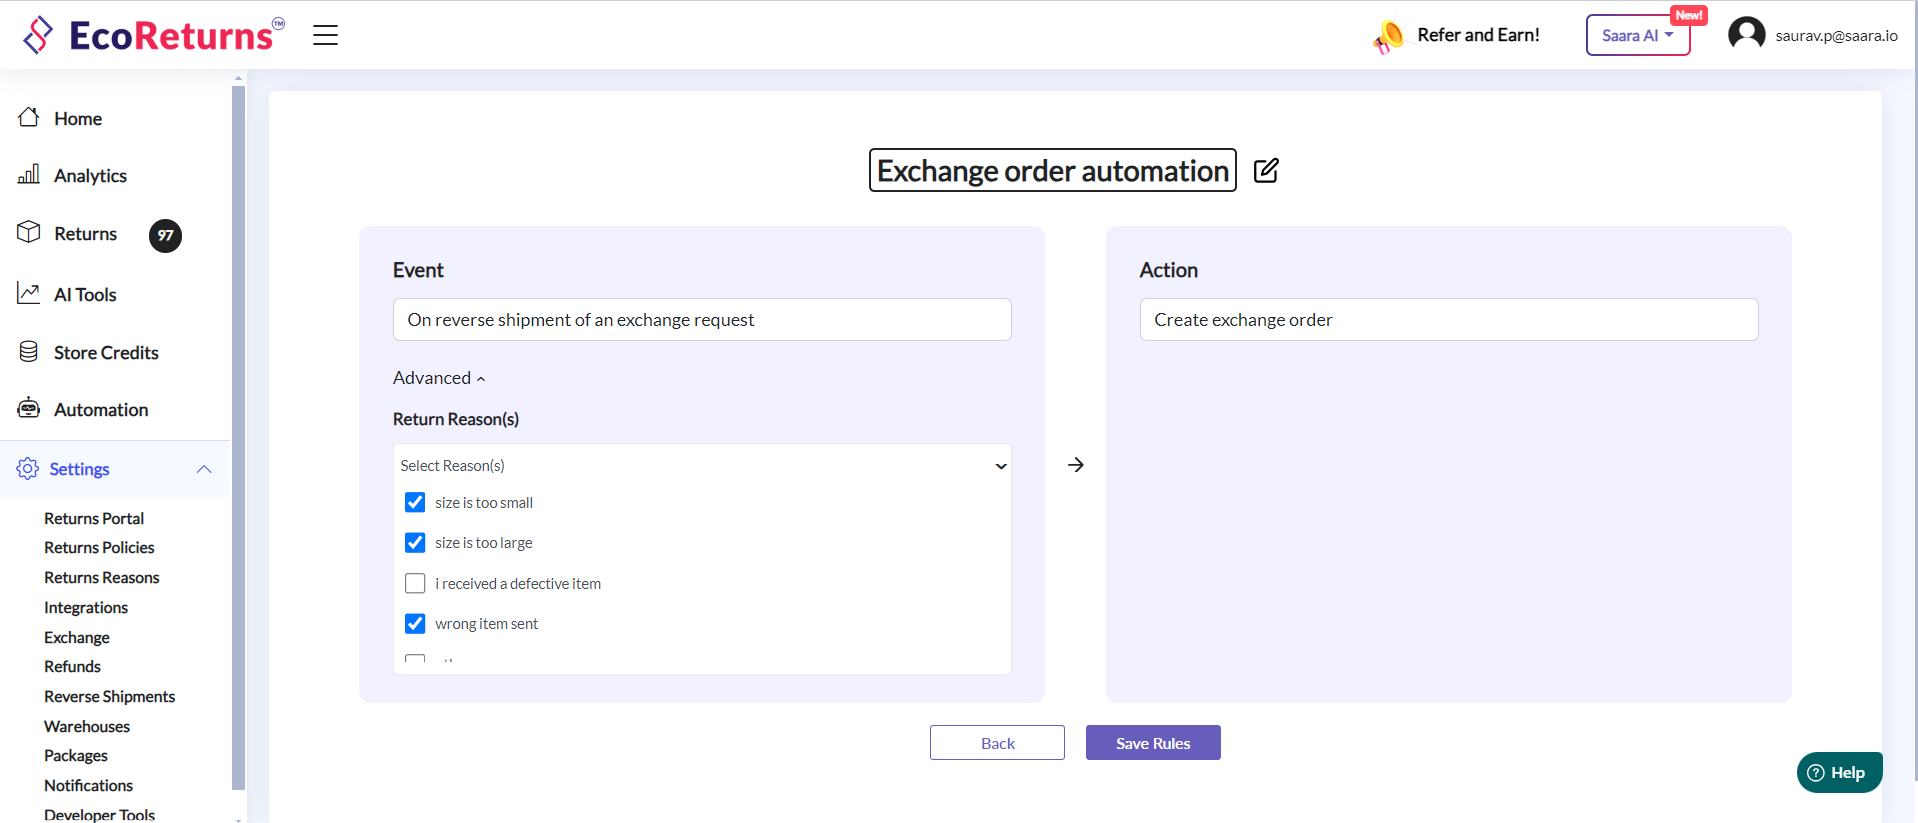Click the Home house icon

[x=29, y=118]
